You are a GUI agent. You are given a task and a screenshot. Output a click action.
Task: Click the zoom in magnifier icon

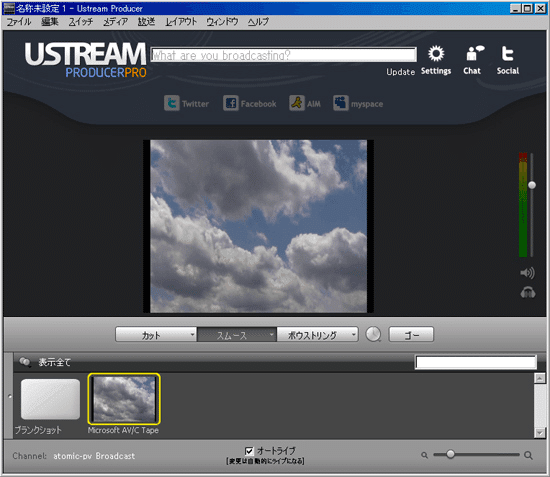pyautogui.click(x=528, y=455)
